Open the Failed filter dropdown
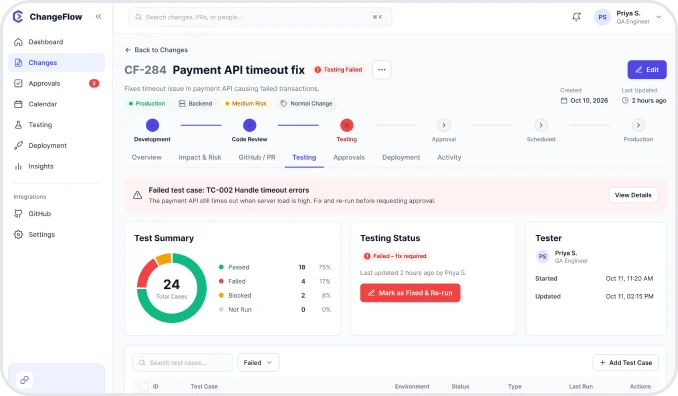This screenshot has height=396, width=678. point(258,363)
